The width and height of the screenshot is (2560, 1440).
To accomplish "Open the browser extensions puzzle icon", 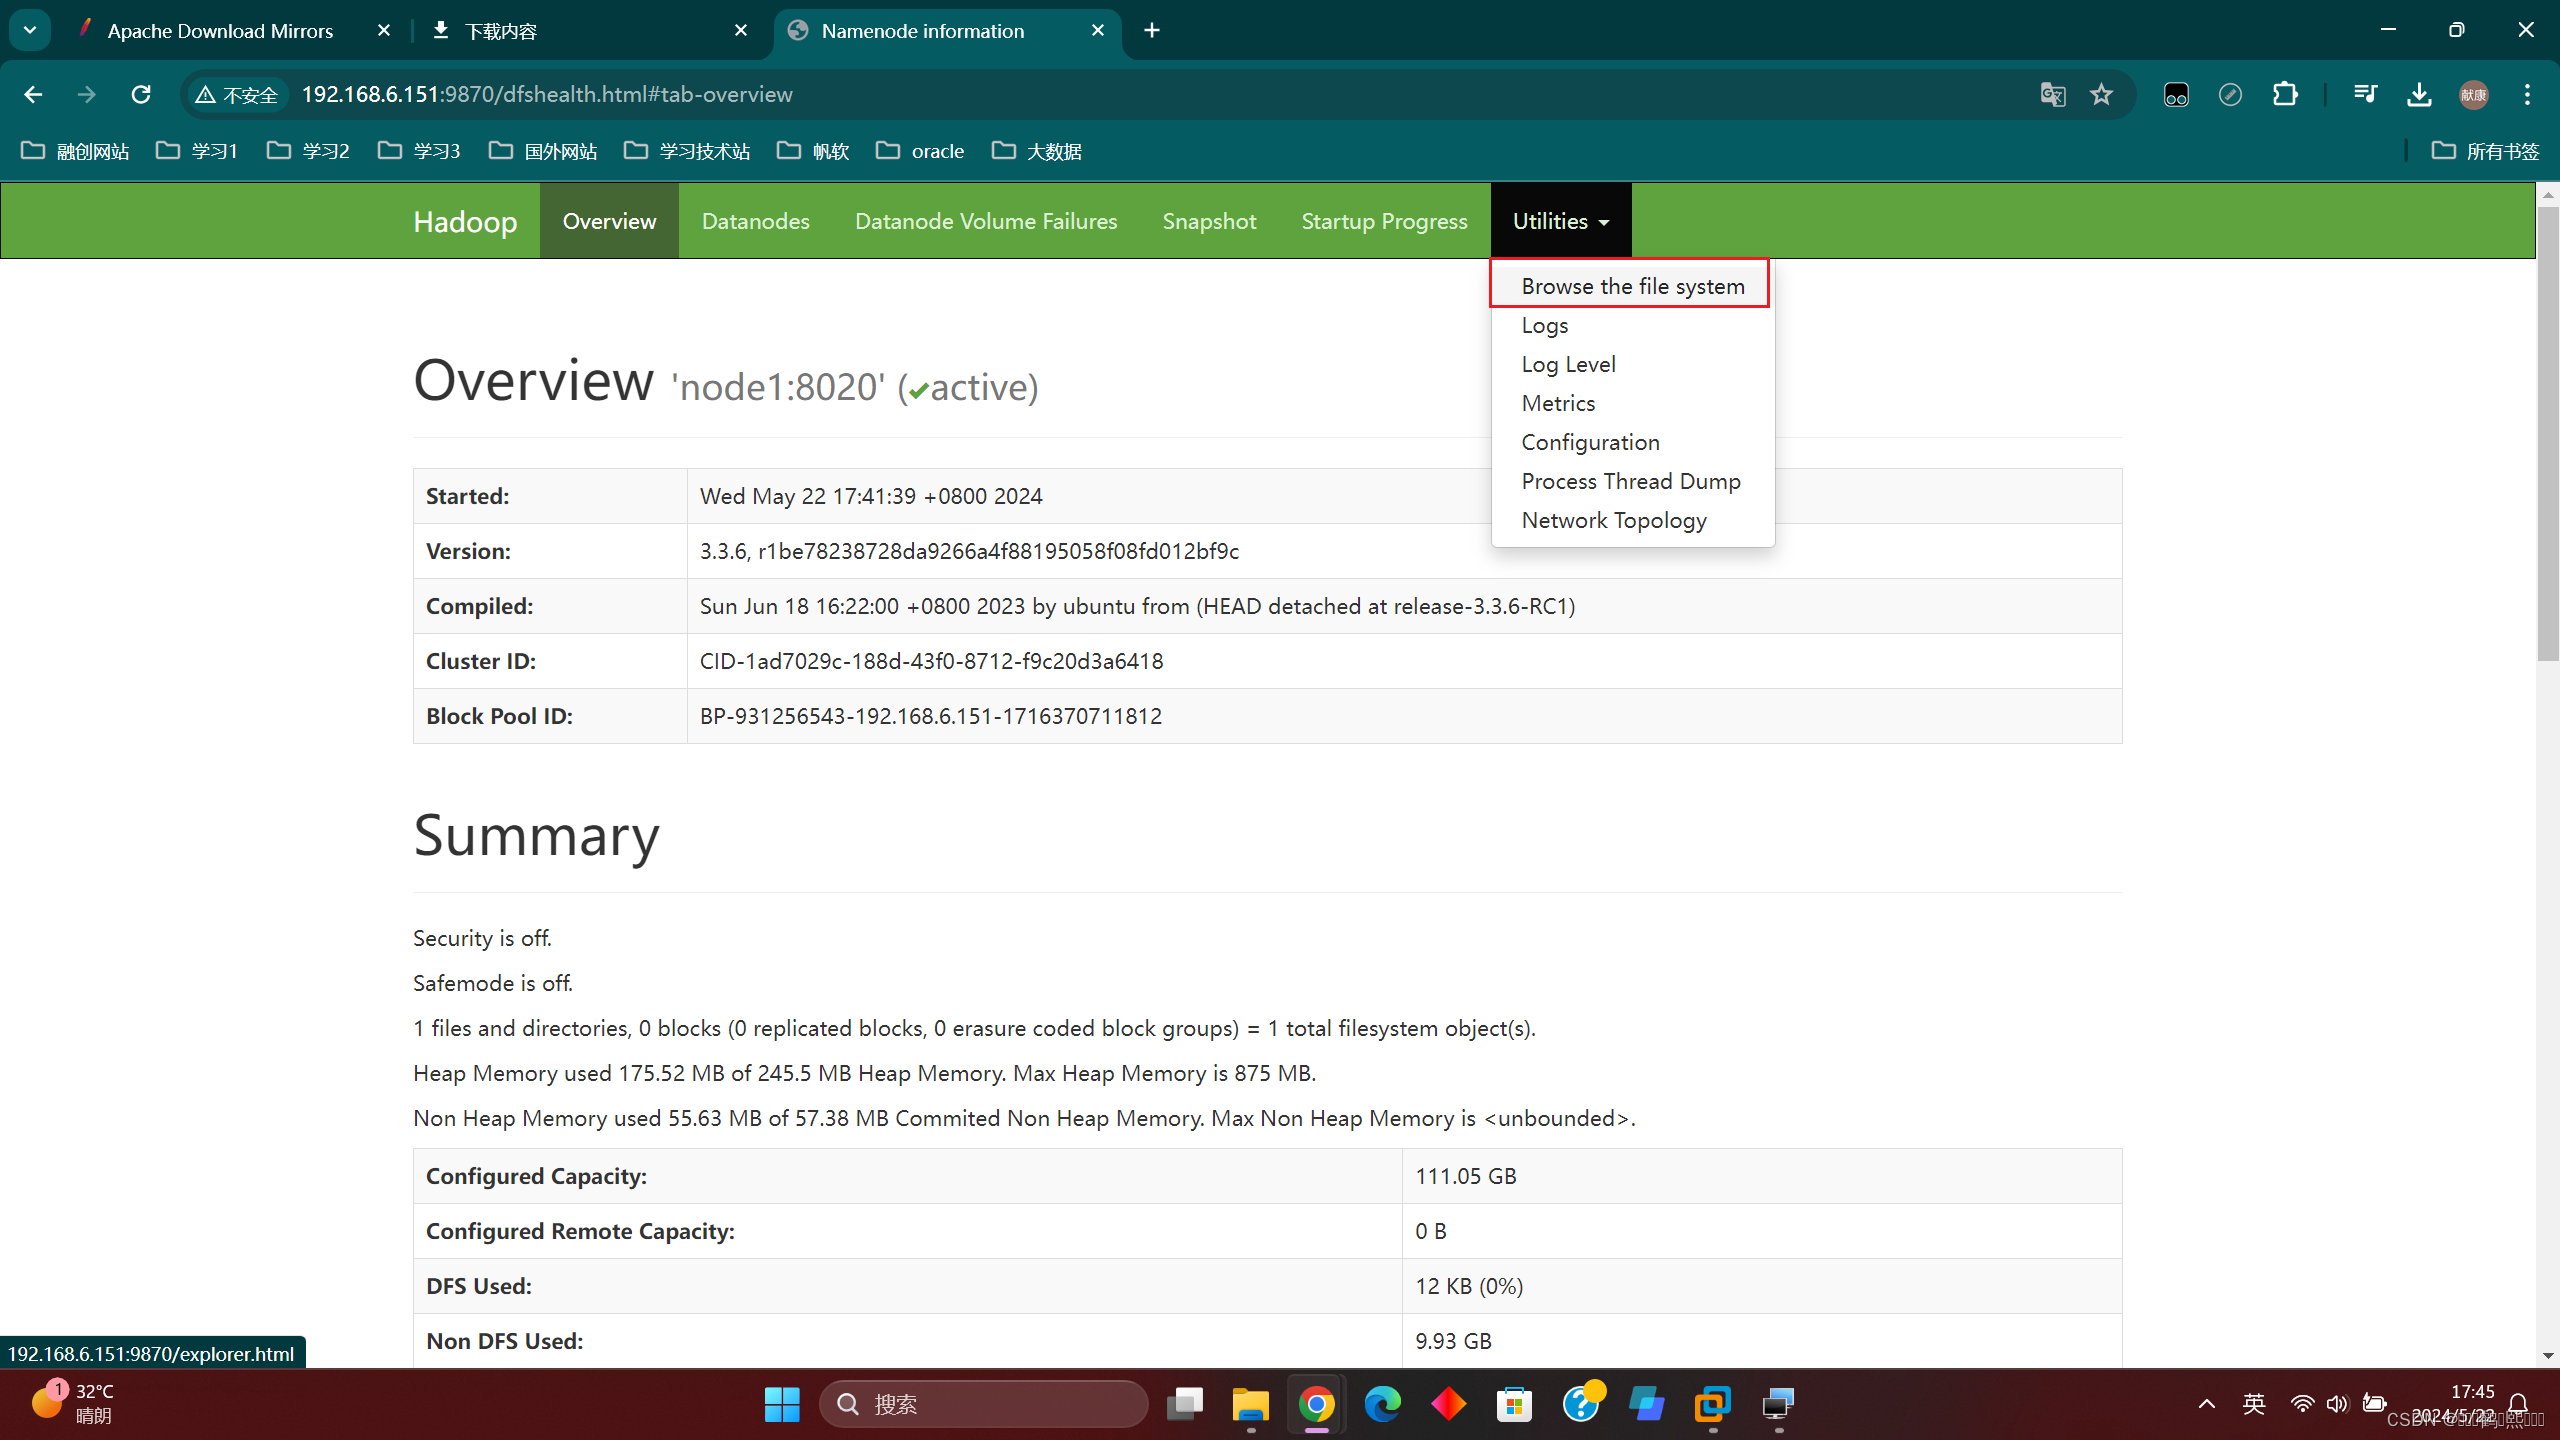I will [x=2285, y=94].
